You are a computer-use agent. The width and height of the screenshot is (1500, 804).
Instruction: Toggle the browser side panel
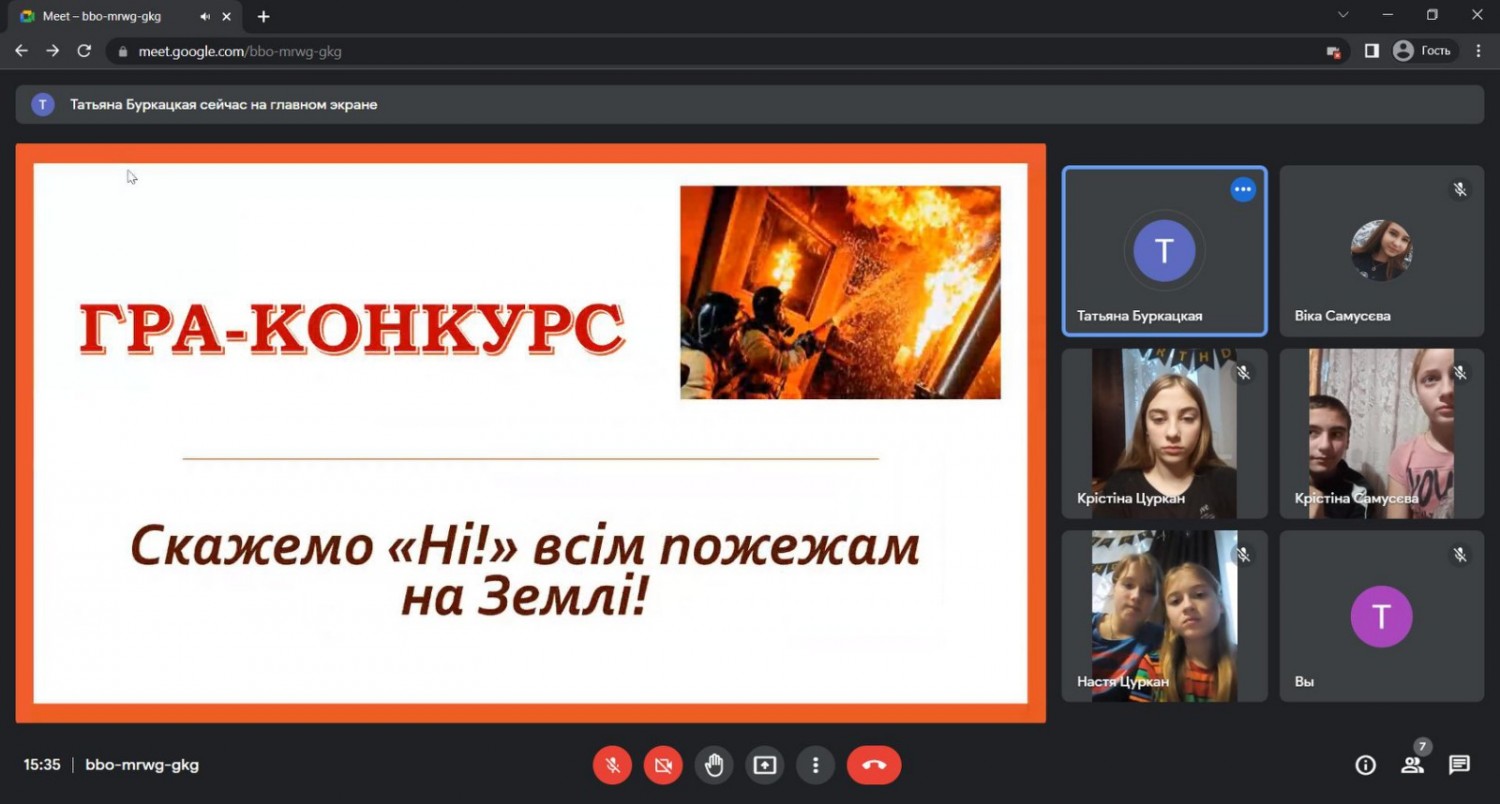click(x=1372, y=51)
